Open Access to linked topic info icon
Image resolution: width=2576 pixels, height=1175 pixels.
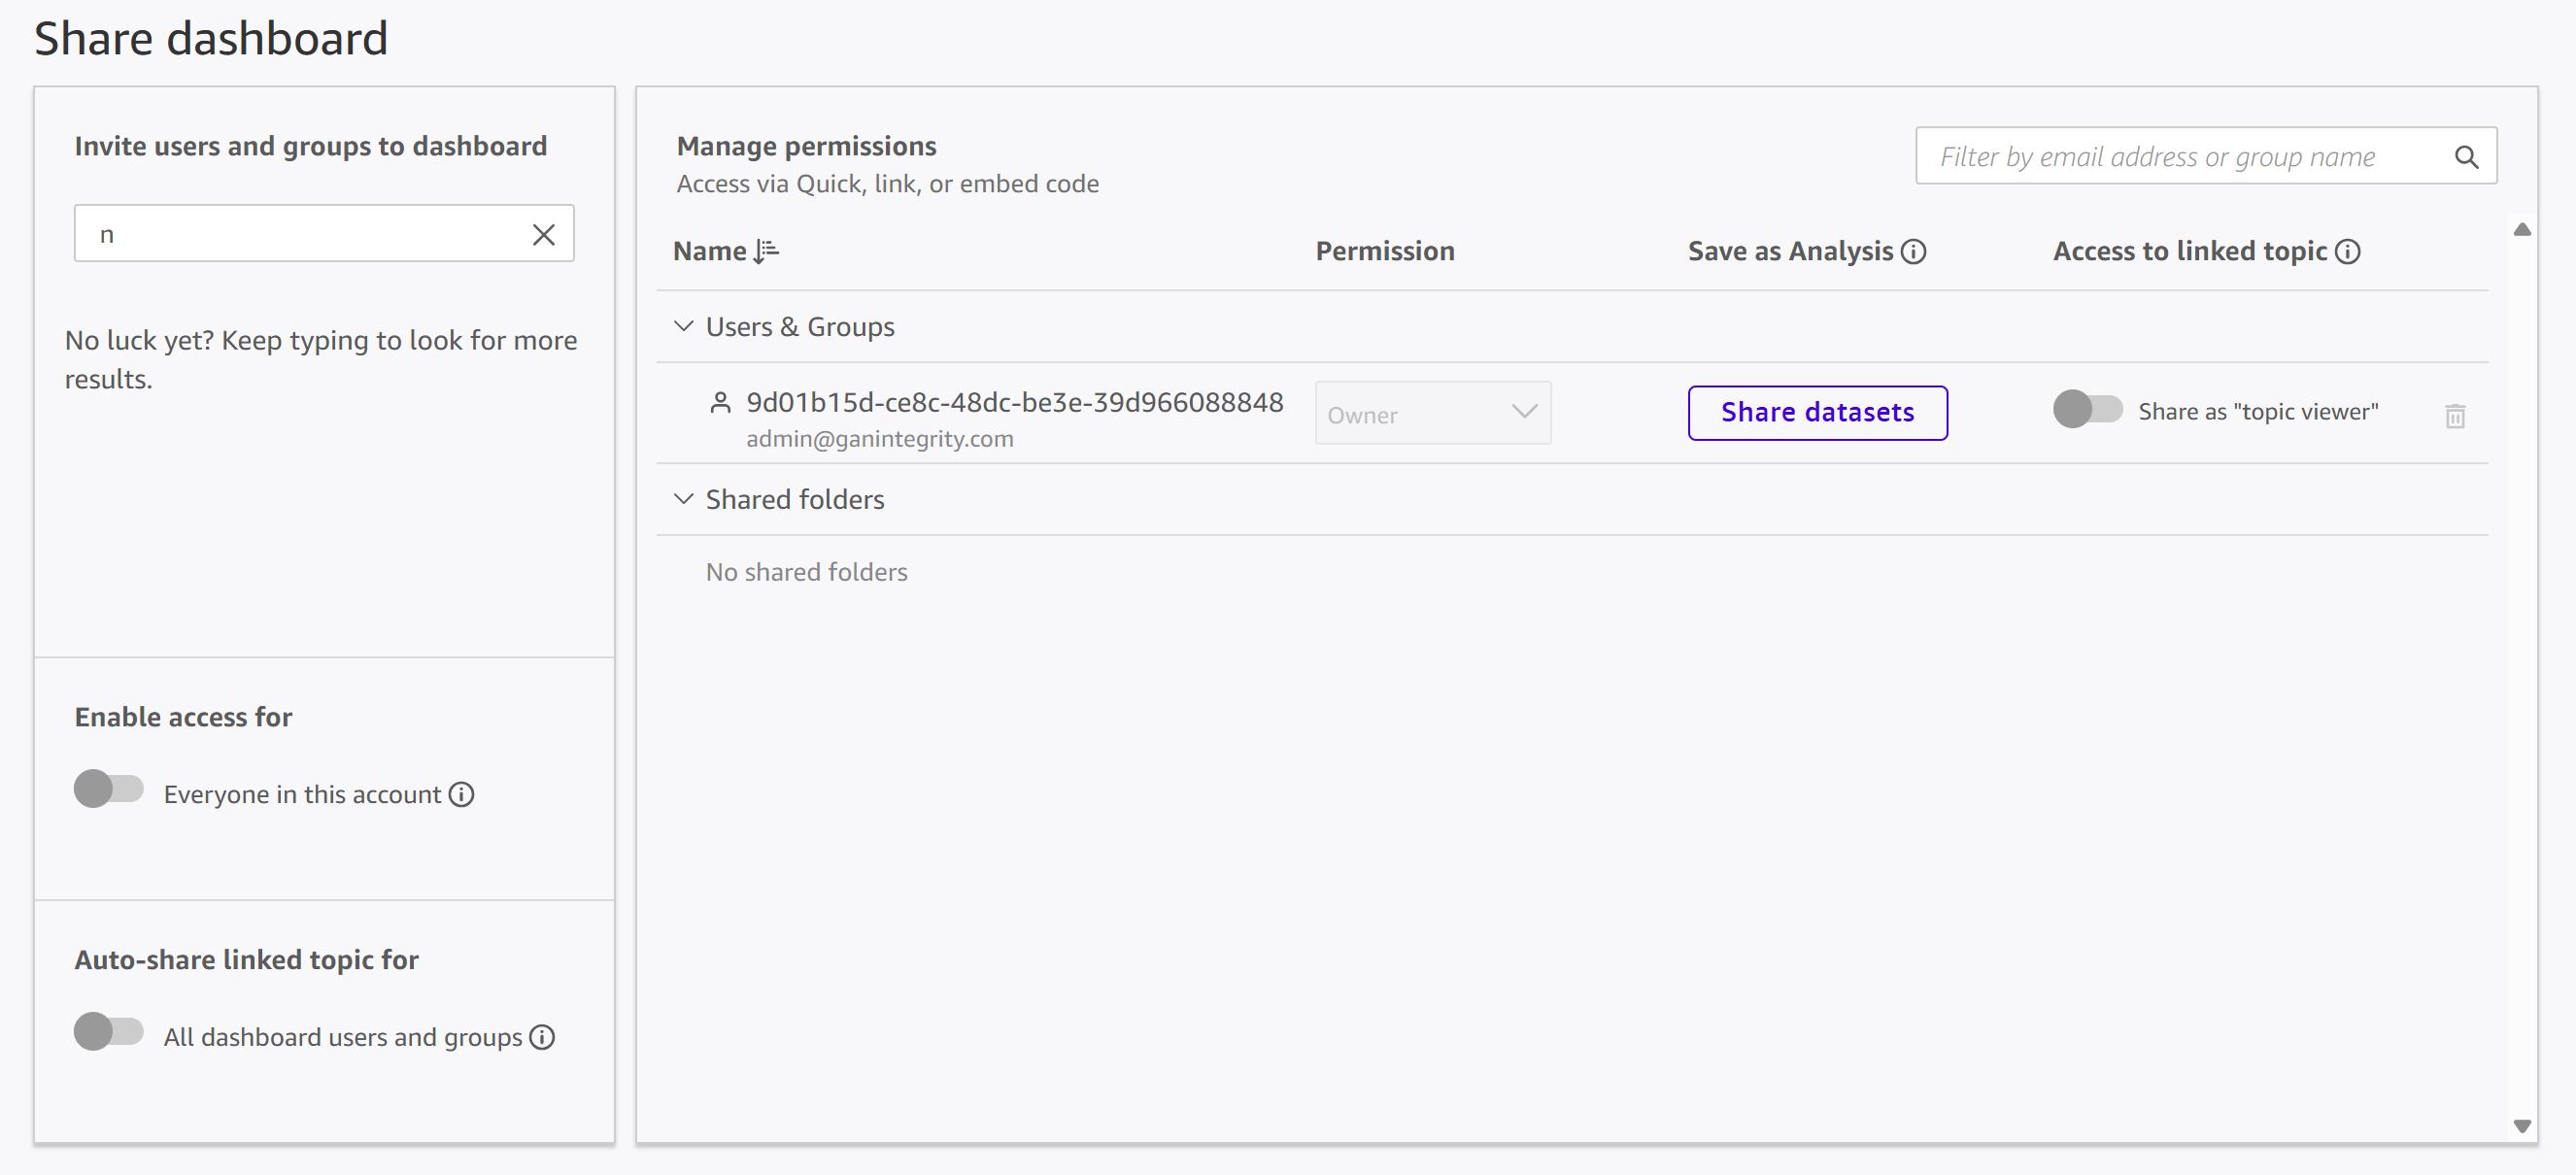point(2347,251)
